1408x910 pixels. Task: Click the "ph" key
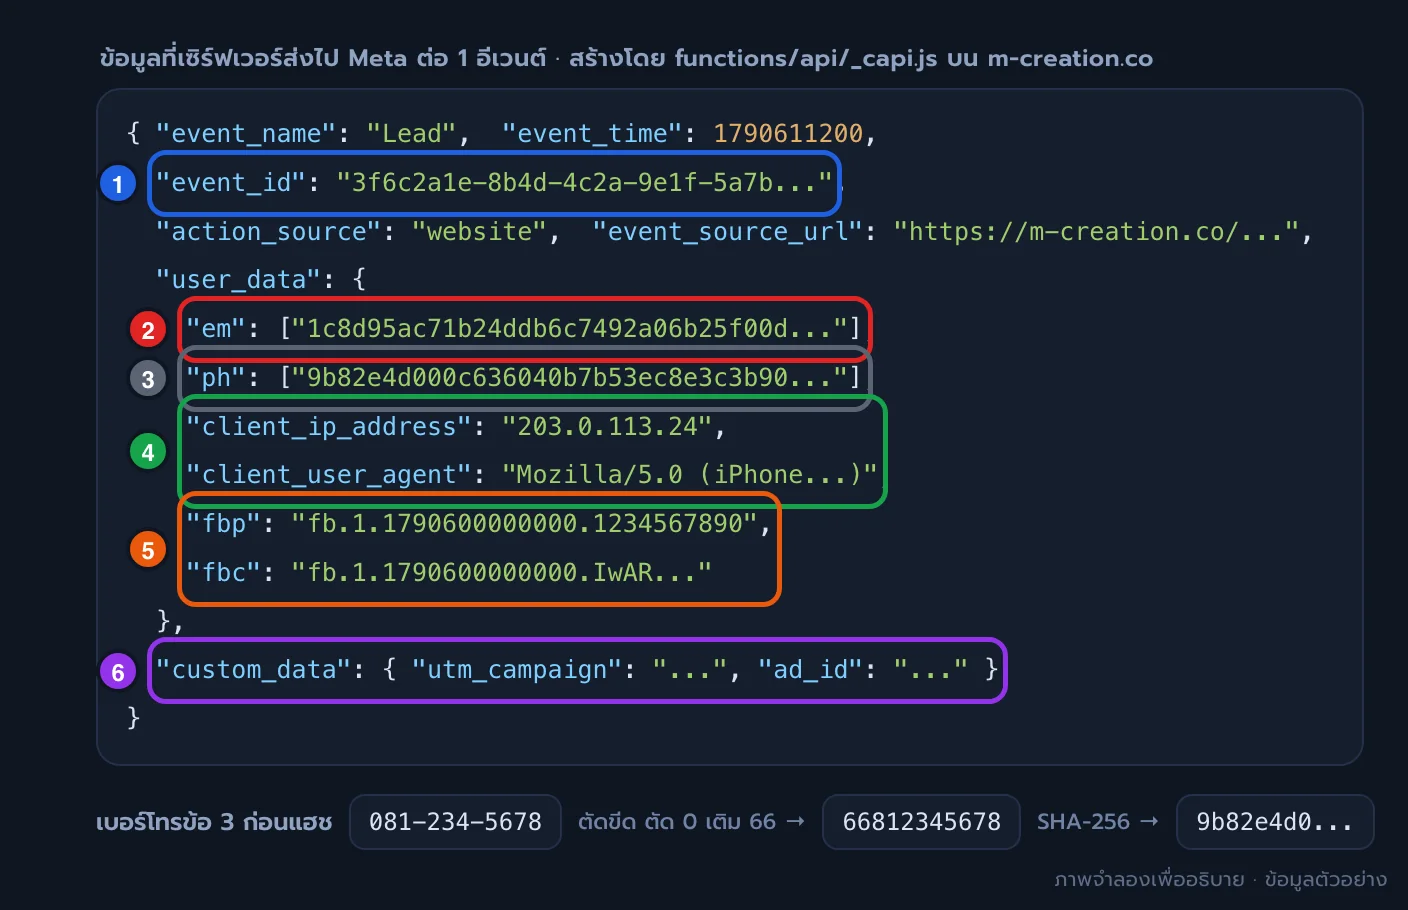215,378
